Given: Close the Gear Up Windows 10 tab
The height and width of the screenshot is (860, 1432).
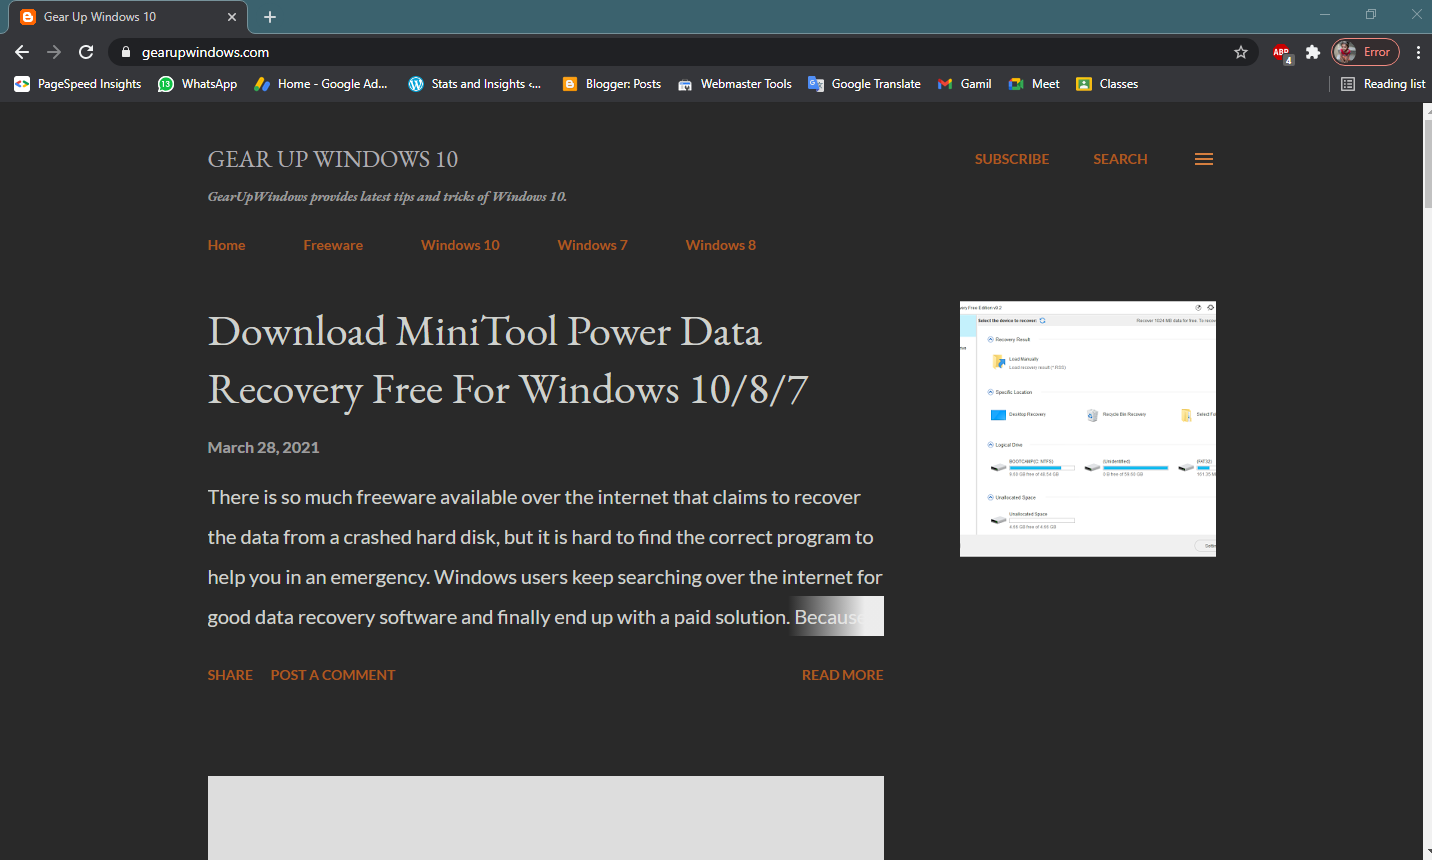Looking at the screenshot, I should tap(232, 17).
